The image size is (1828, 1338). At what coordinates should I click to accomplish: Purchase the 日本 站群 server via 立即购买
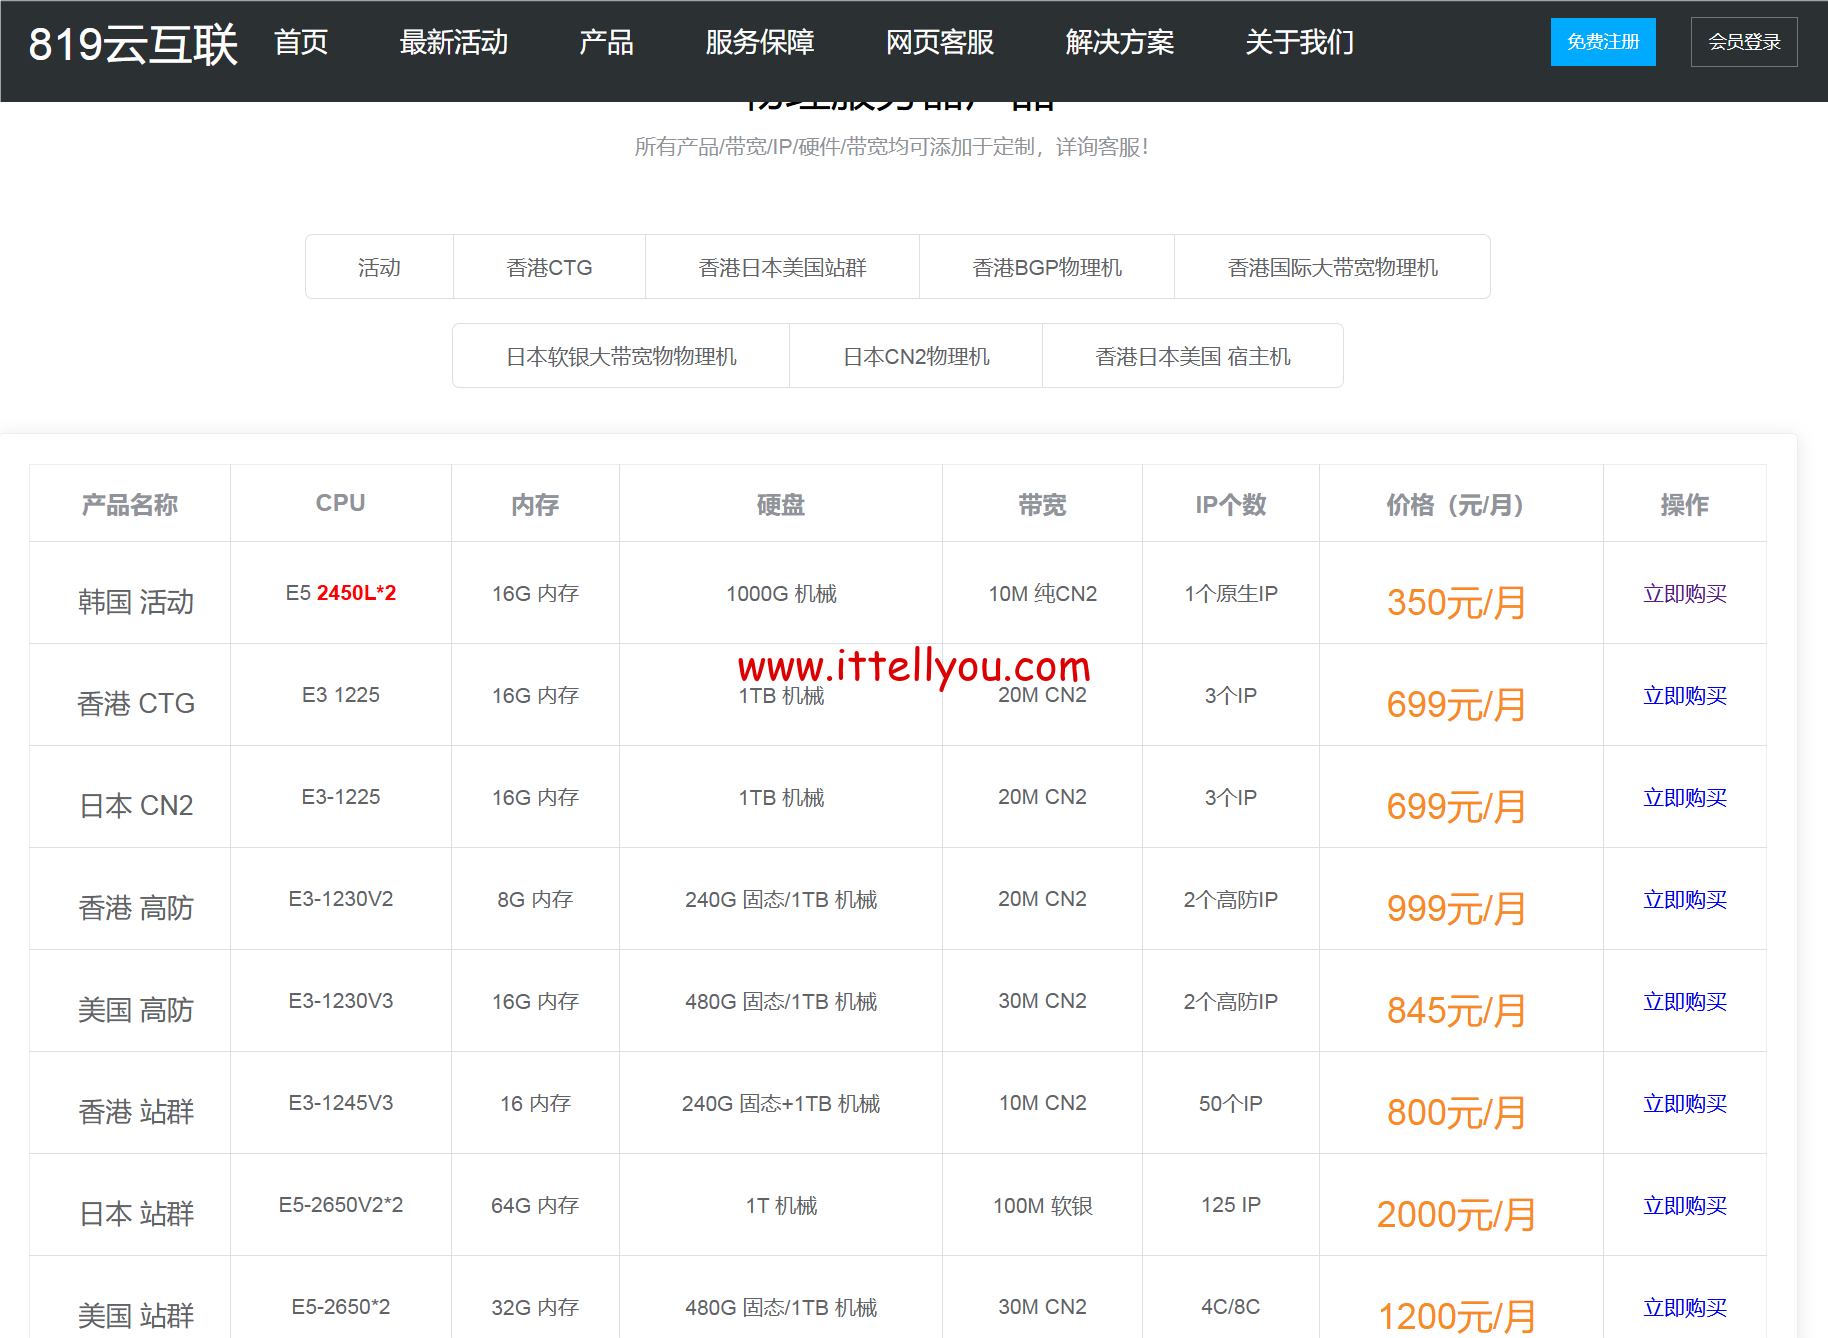[x=1684, y=1205]
